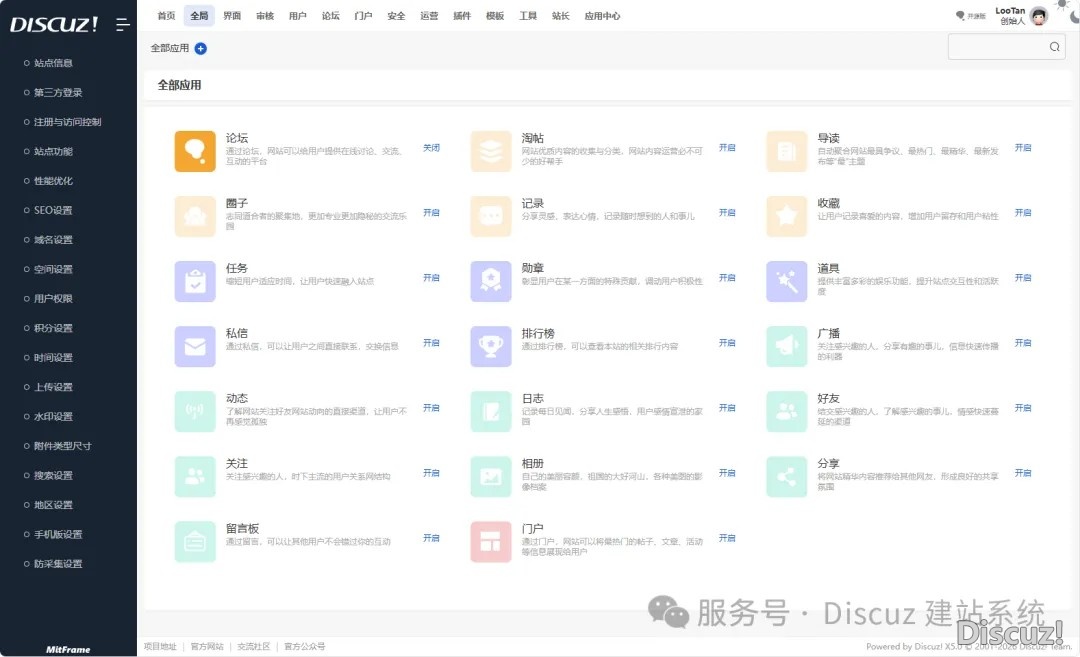Select the 论坛 forum app icon
This screenshot has width=1080, height=657.
(195, 148)
